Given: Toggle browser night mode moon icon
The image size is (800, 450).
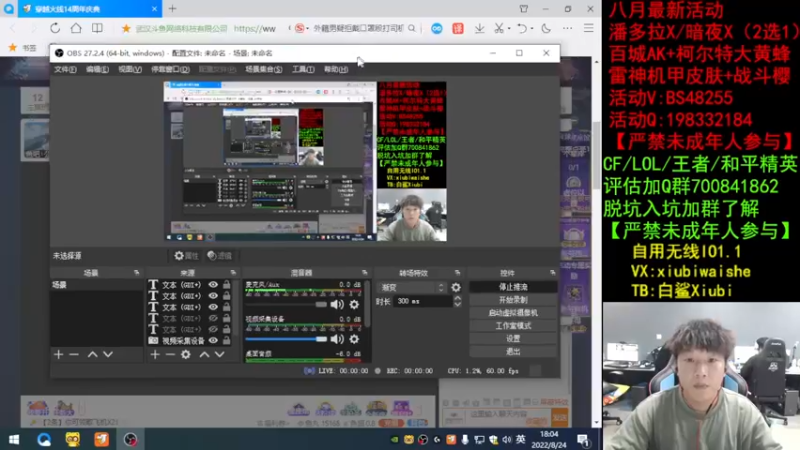Looking at the screenshot, I should point(546,29).
